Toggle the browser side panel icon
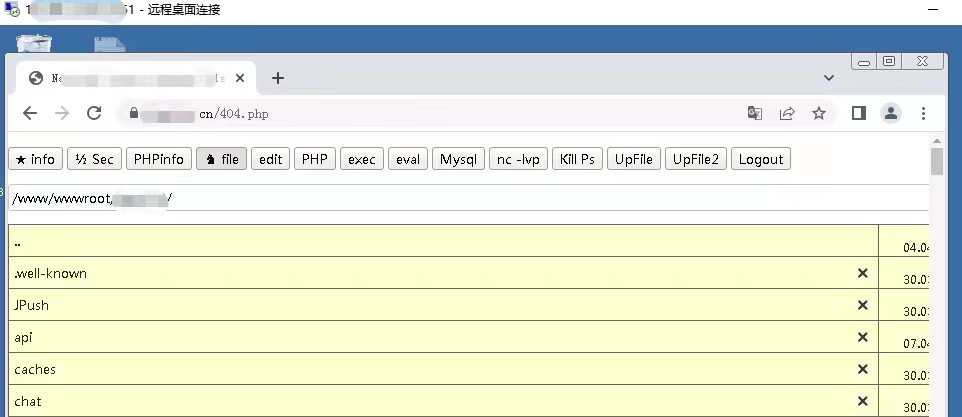The width and height of the screenshot is (962, 417). (x=859, y=113)
